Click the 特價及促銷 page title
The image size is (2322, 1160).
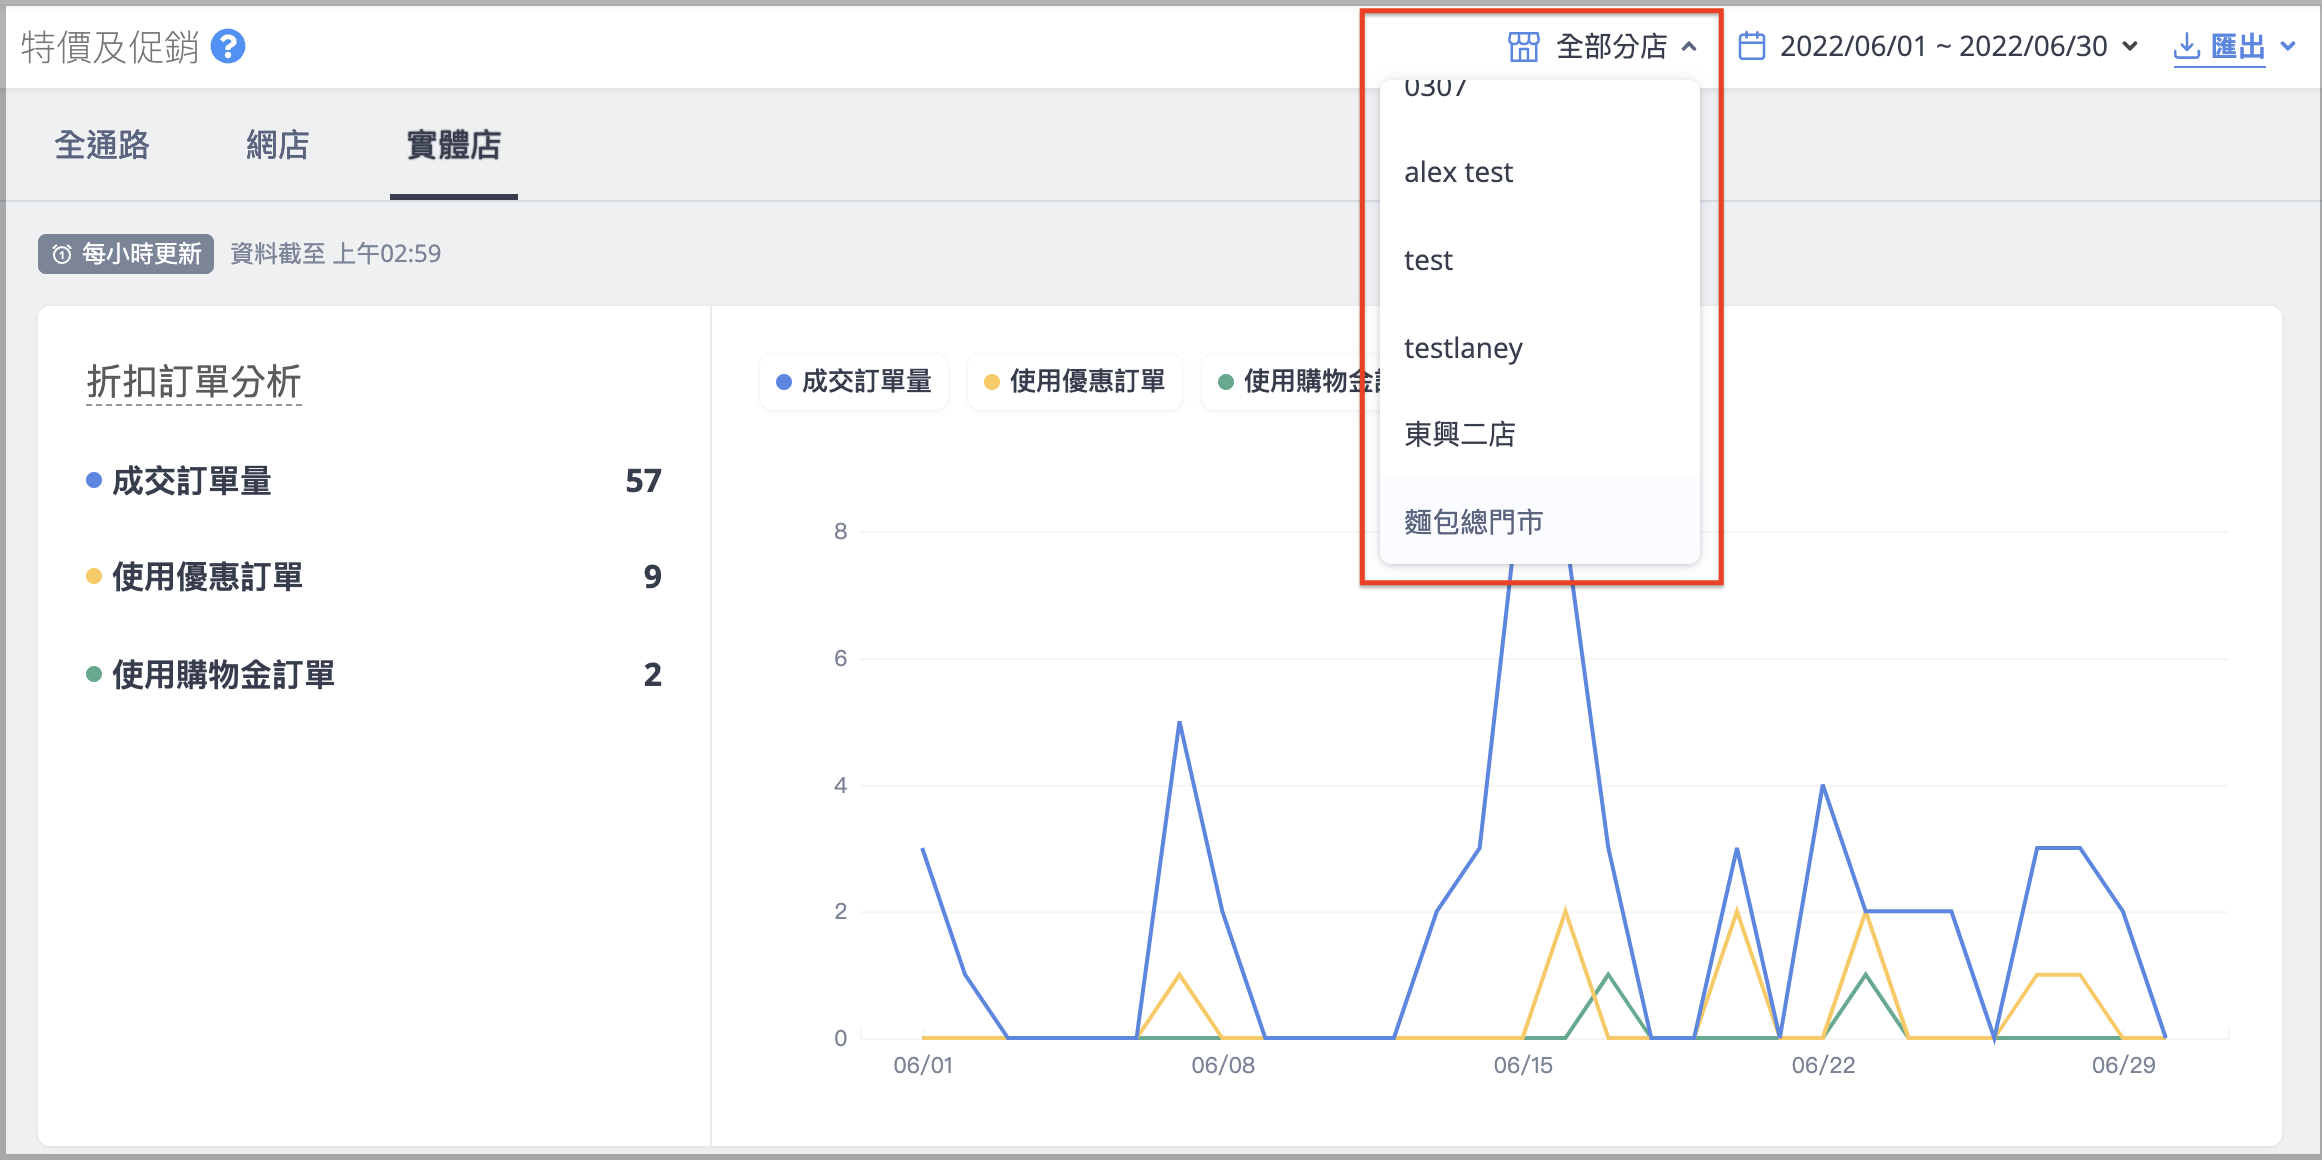click(110, 47)
